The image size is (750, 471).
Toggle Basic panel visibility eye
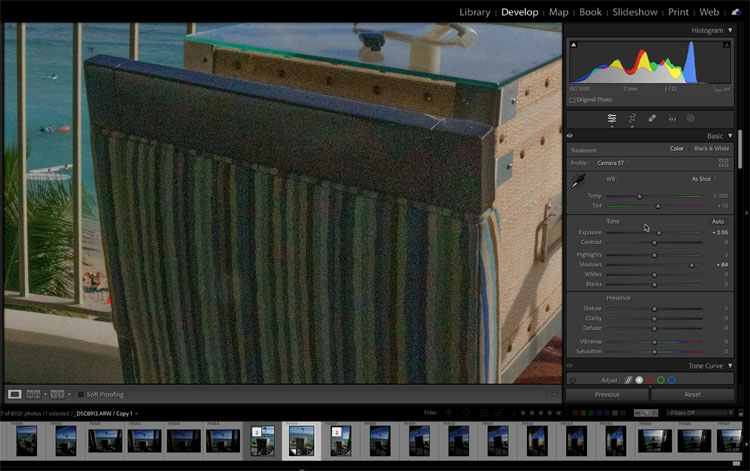pyautogui.click(x=570, y=136)
